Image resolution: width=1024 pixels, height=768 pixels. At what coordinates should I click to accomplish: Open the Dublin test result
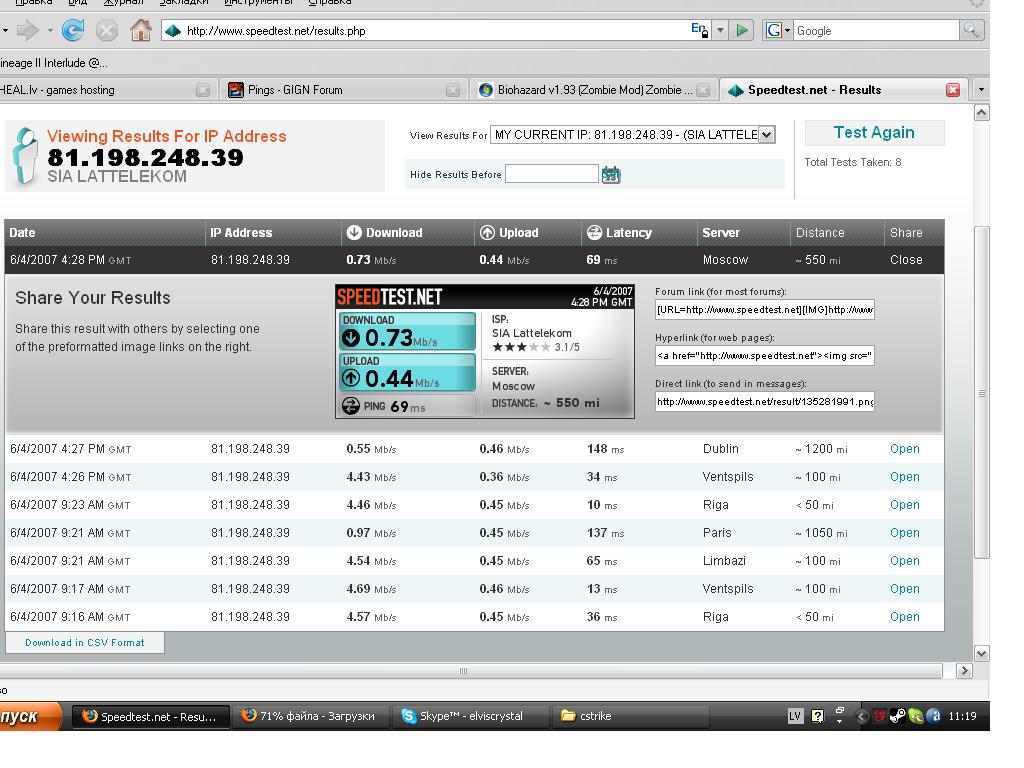coord(904,449)
